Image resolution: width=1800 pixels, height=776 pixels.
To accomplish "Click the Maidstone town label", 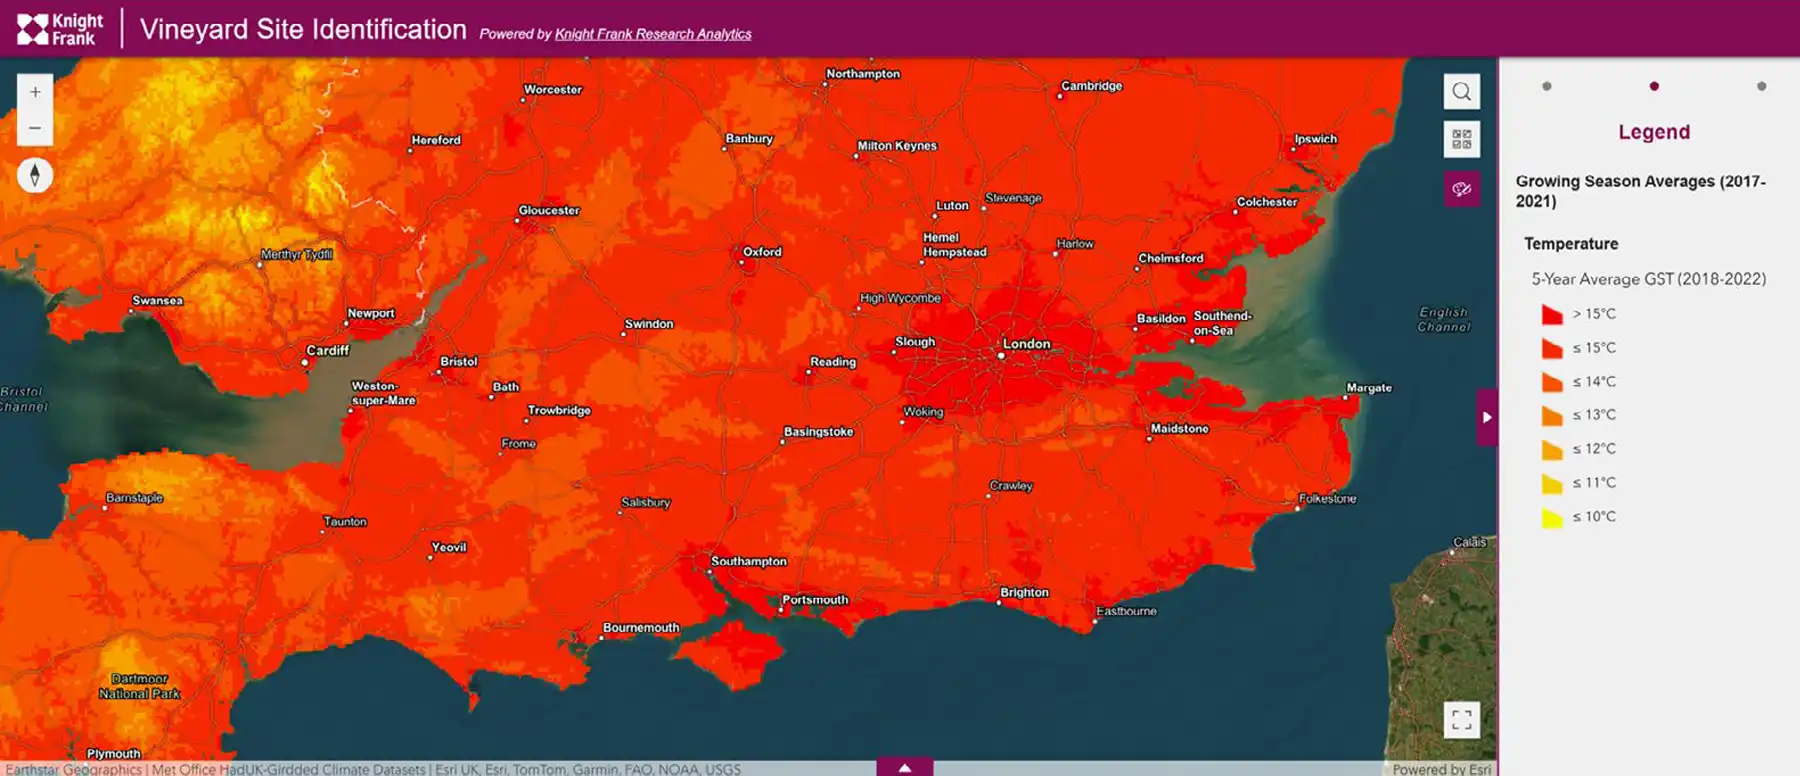I will click(x=1180, y=429).
